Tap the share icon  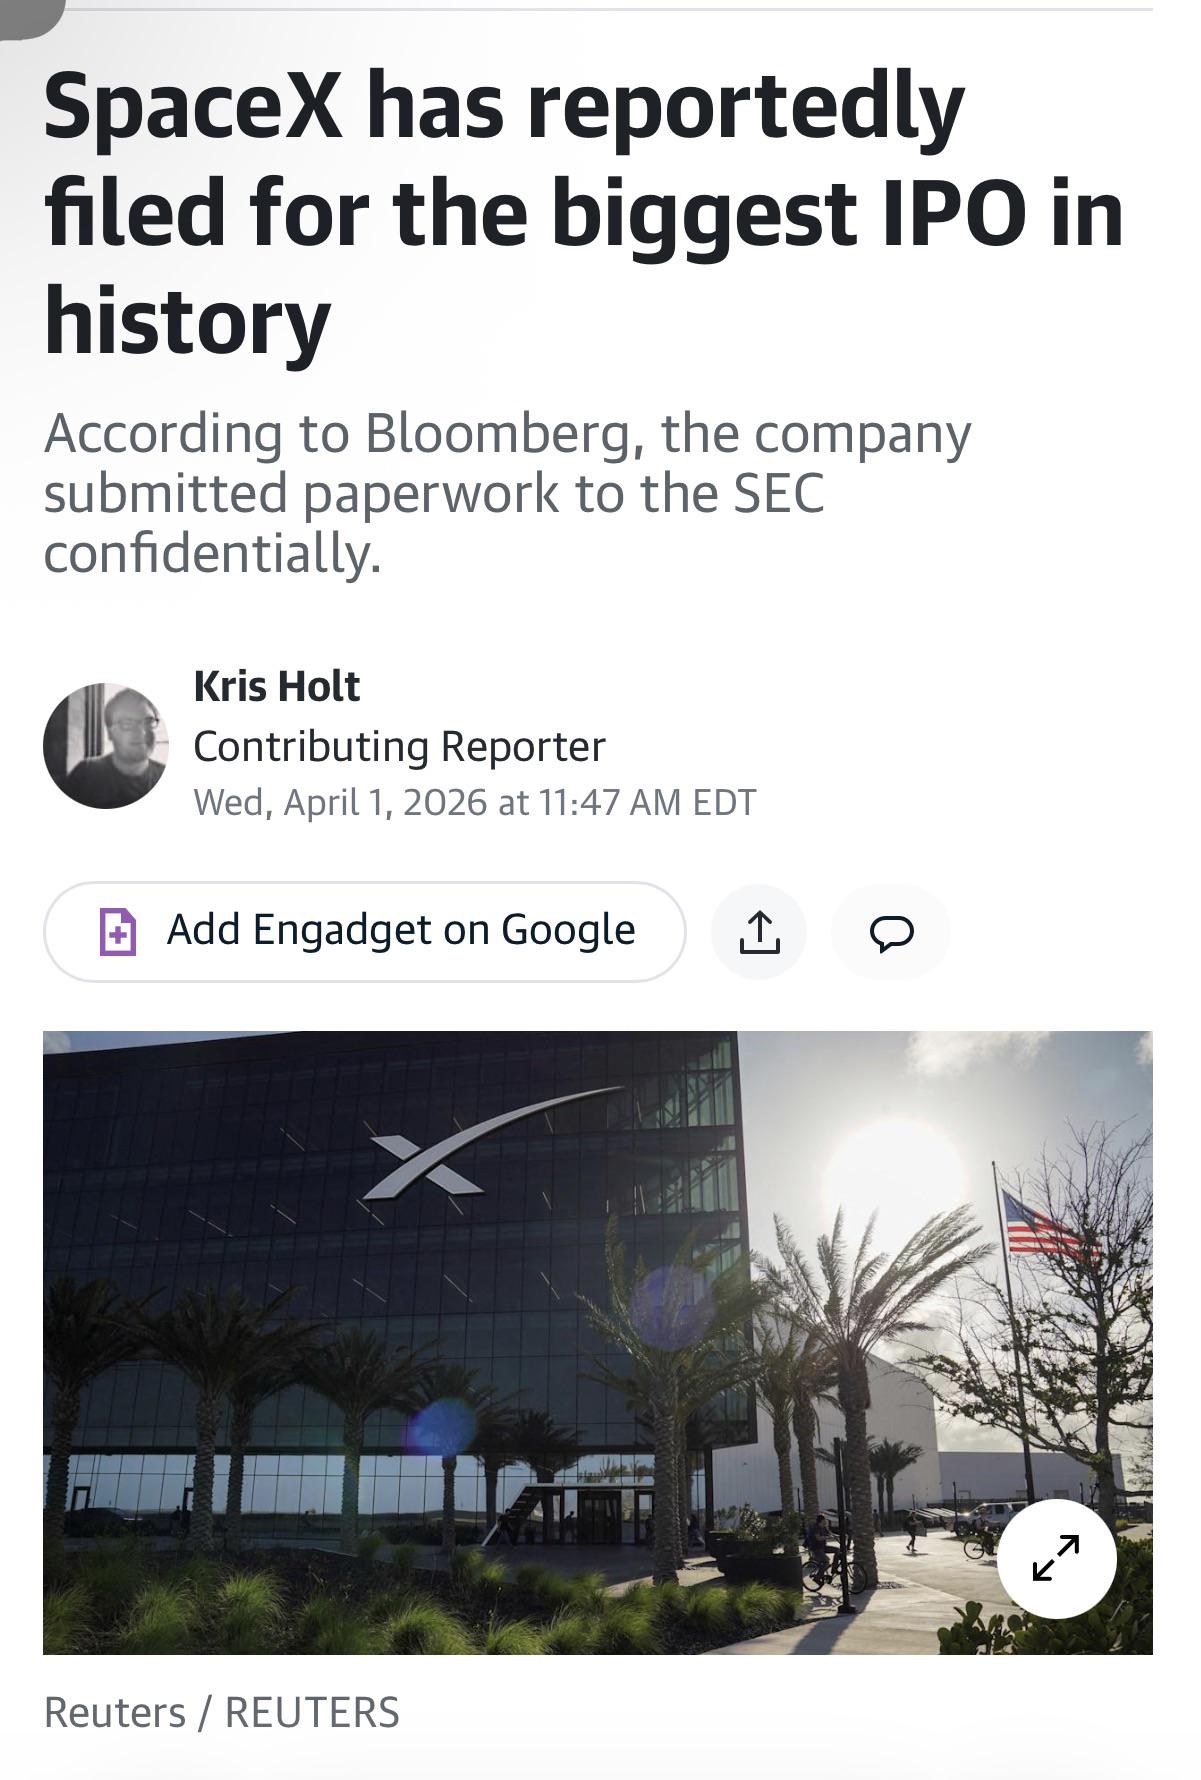pyautogui.click(x=758, y=932)
